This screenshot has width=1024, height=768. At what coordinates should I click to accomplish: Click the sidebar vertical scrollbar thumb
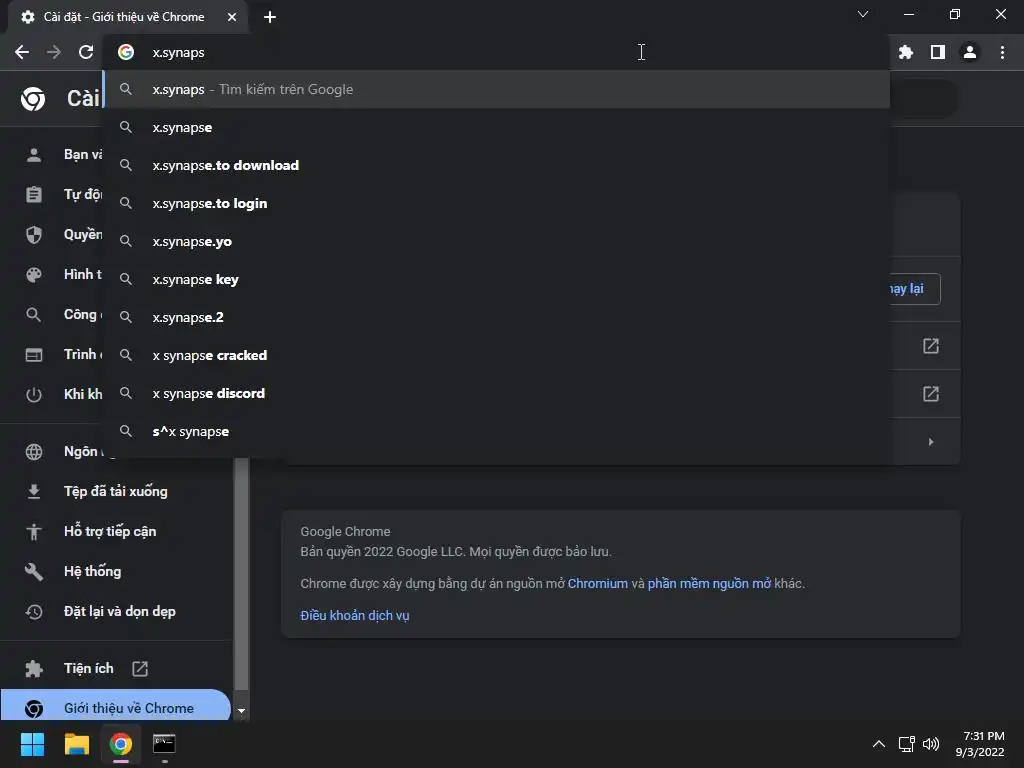242,573
